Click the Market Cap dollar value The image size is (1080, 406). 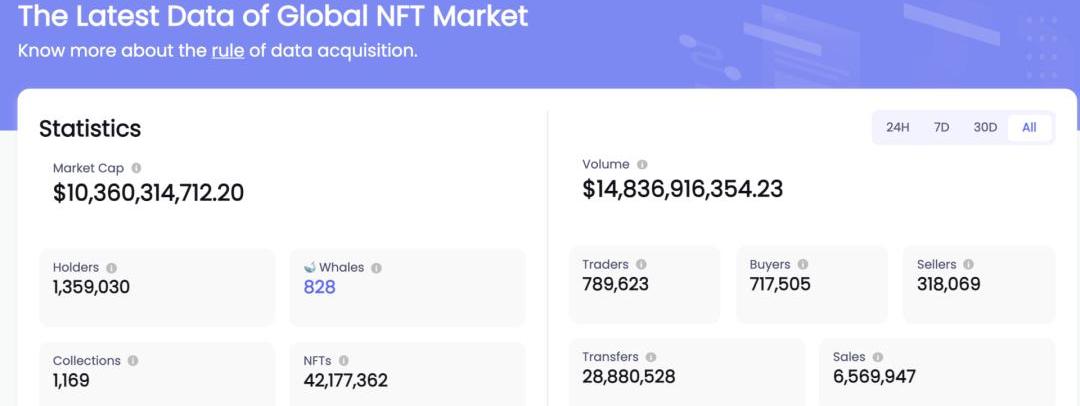(148, 193)
